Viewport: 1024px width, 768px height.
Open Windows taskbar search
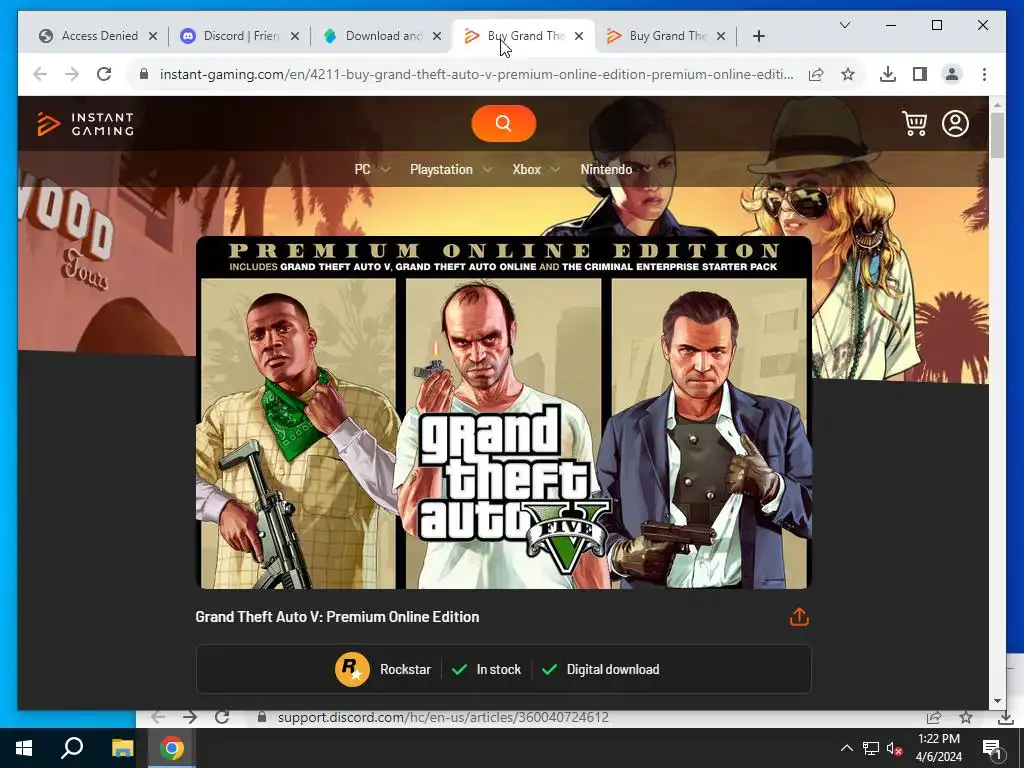(72, 748)
